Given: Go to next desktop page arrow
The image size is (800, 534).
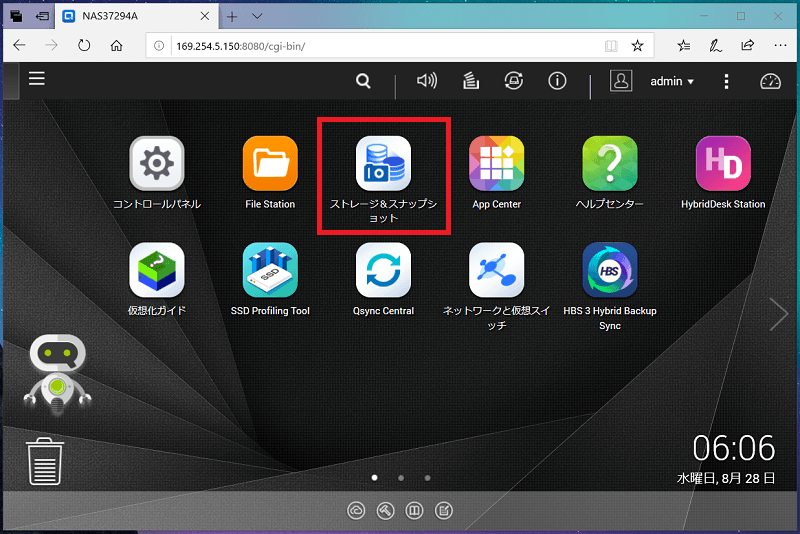Looking at the screenshot, I should coord(779,314).
